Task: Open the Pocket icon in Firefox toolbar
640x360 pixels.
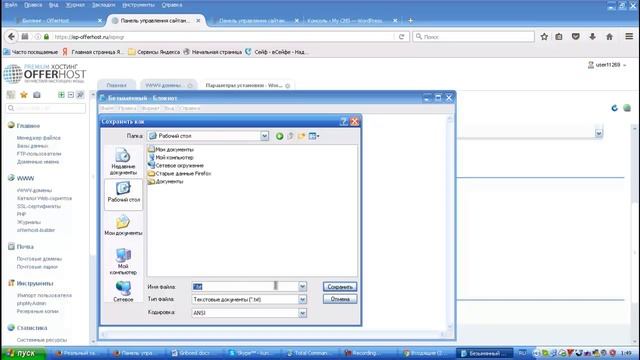Action: click(576, 37)
